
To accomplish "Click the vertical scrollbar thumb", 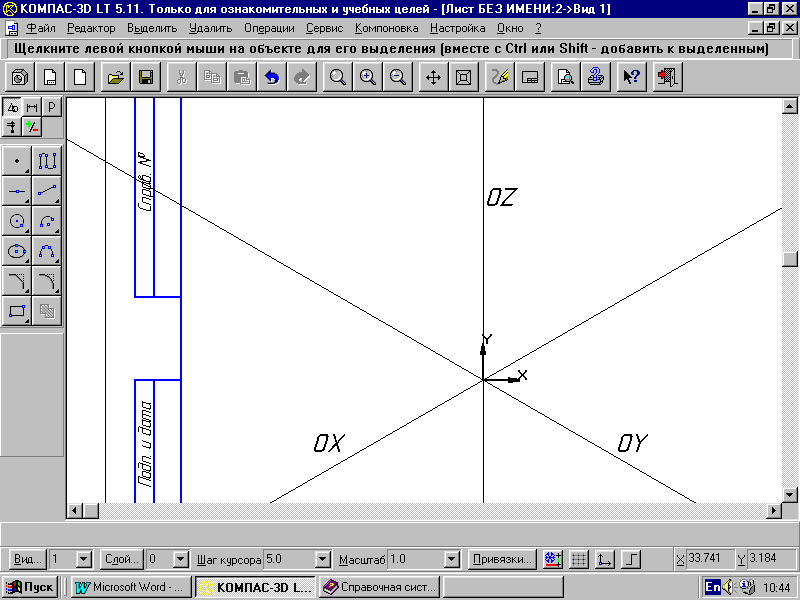I will coord(790,259).
